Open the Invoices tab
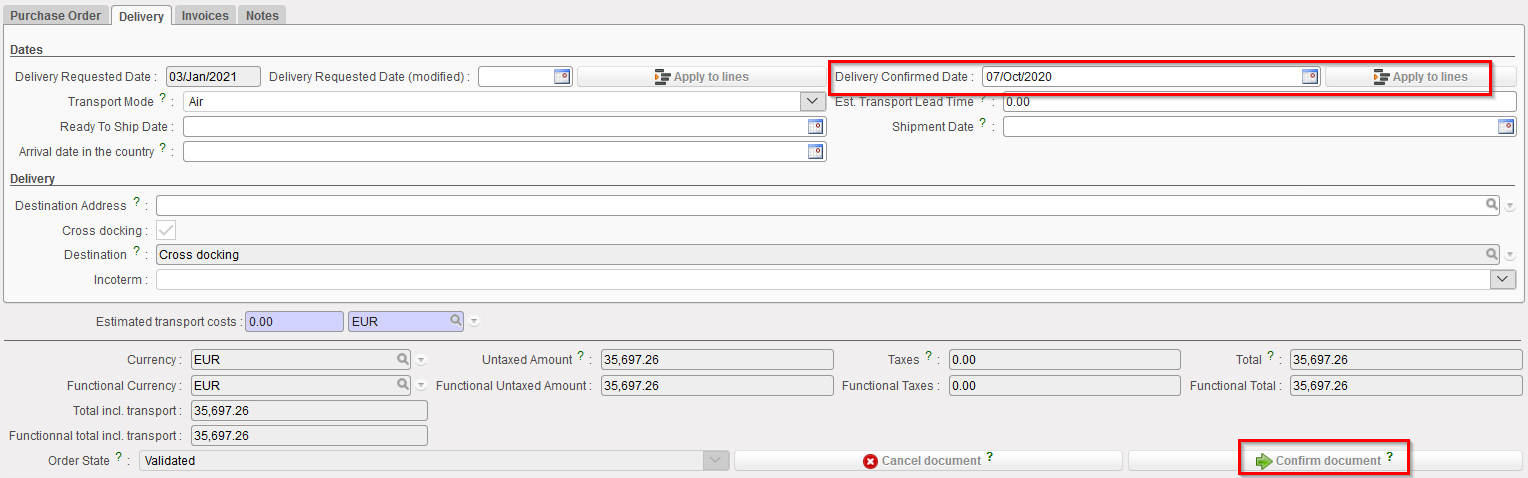Screen dimensions: 1528x478 click(205, 15)
